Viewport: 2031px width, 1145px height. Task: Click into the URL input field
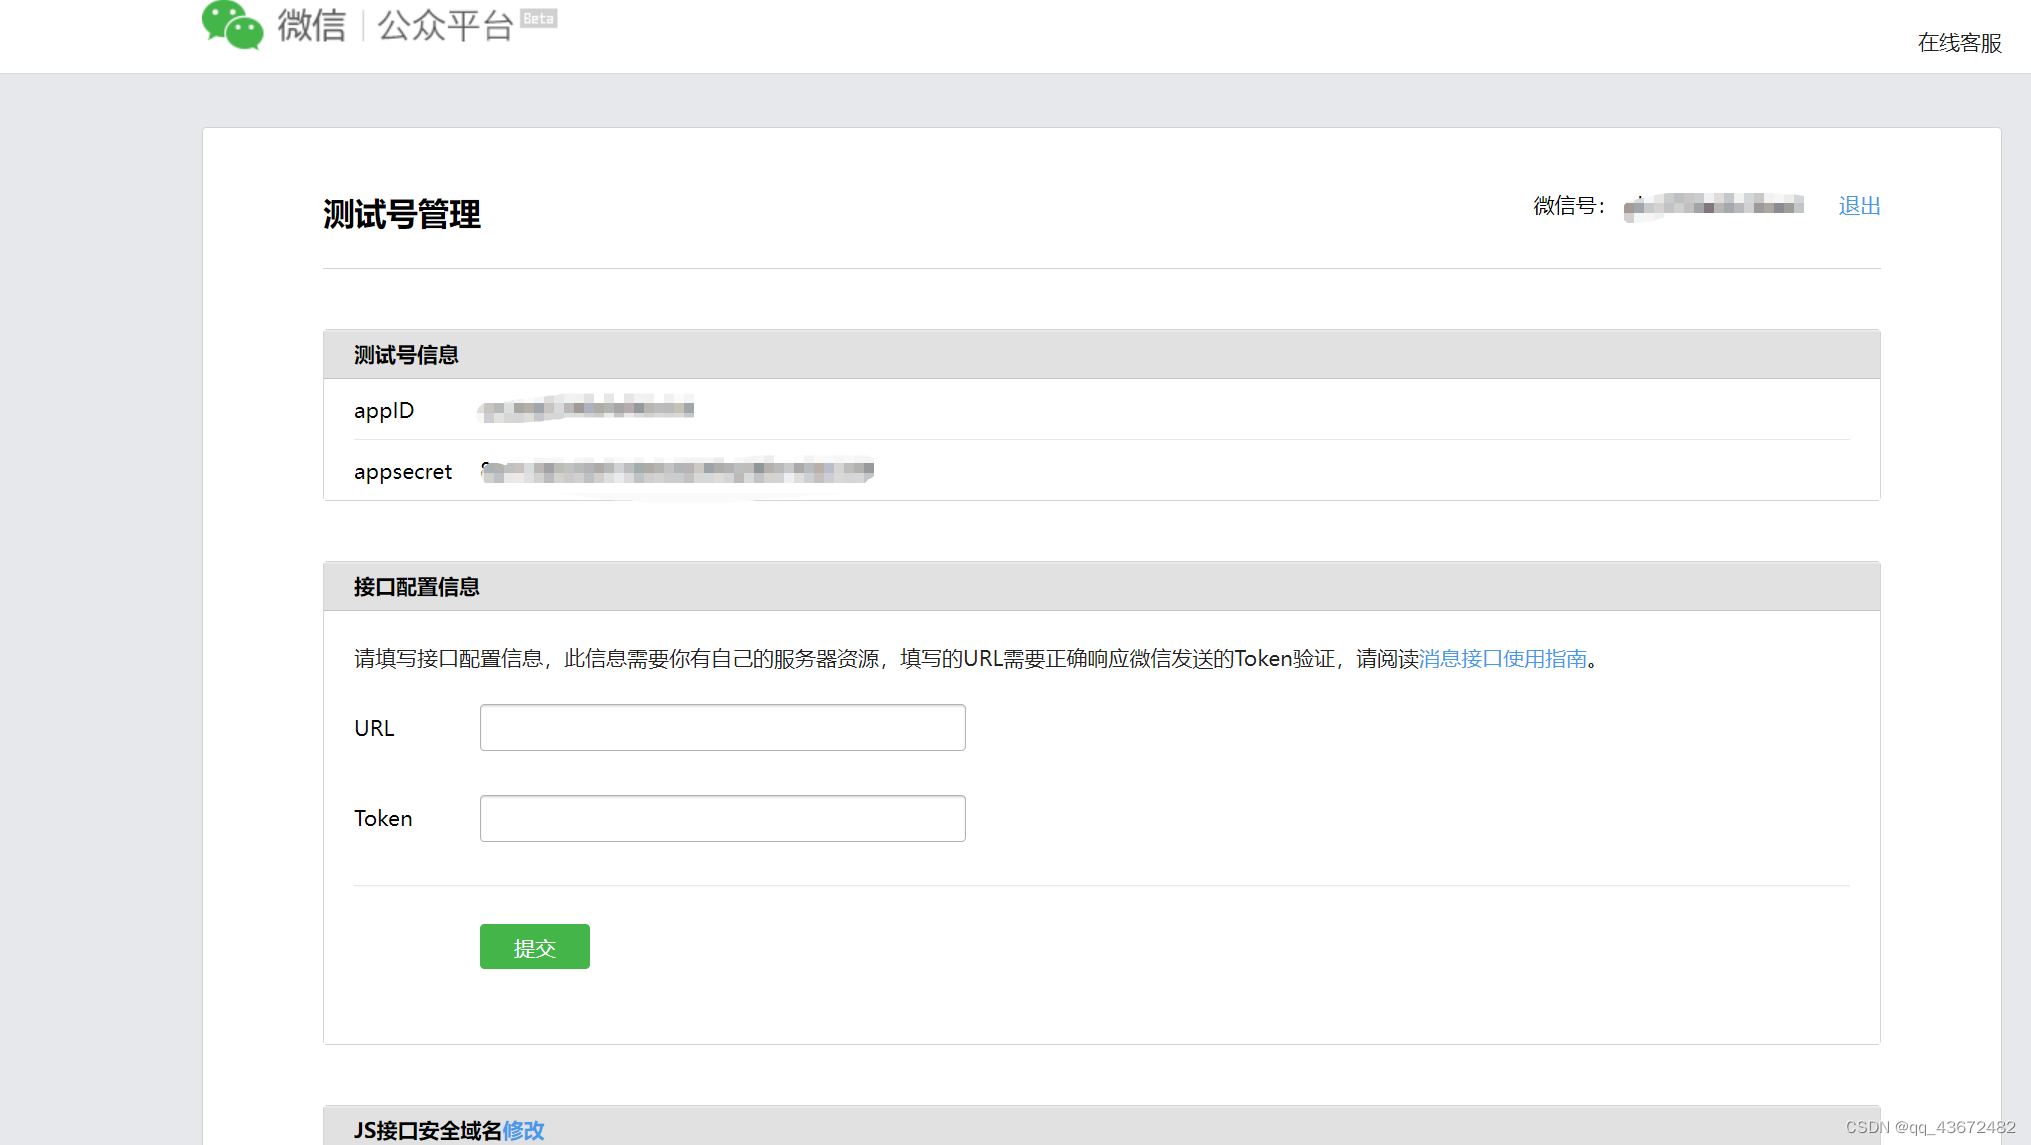(722, 728)
